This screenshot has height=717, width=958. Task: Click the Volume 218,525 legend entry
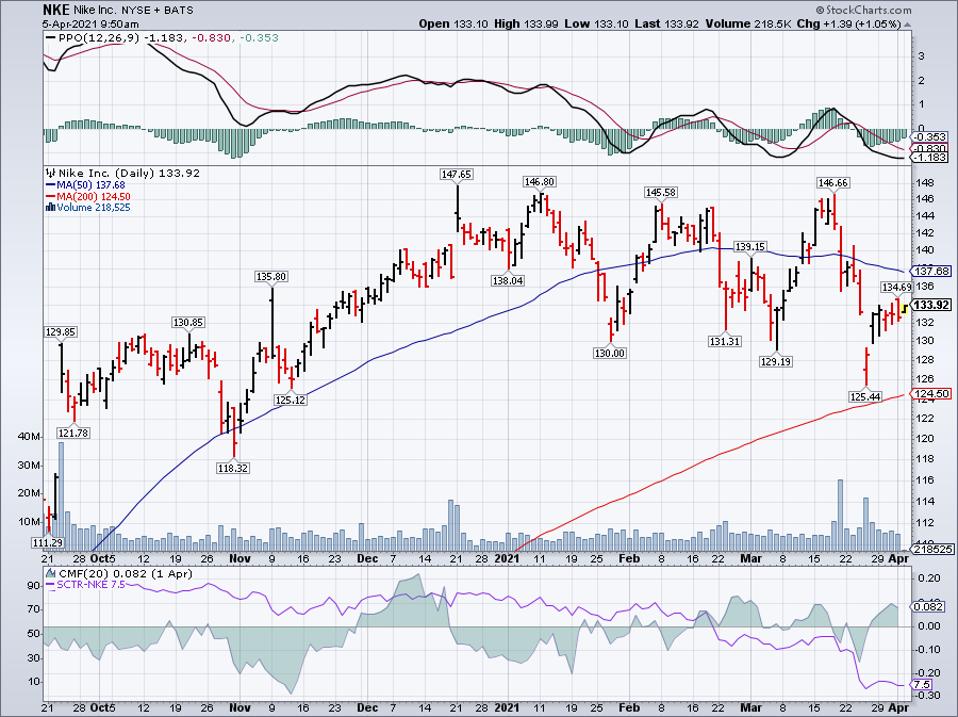point(88,207)
